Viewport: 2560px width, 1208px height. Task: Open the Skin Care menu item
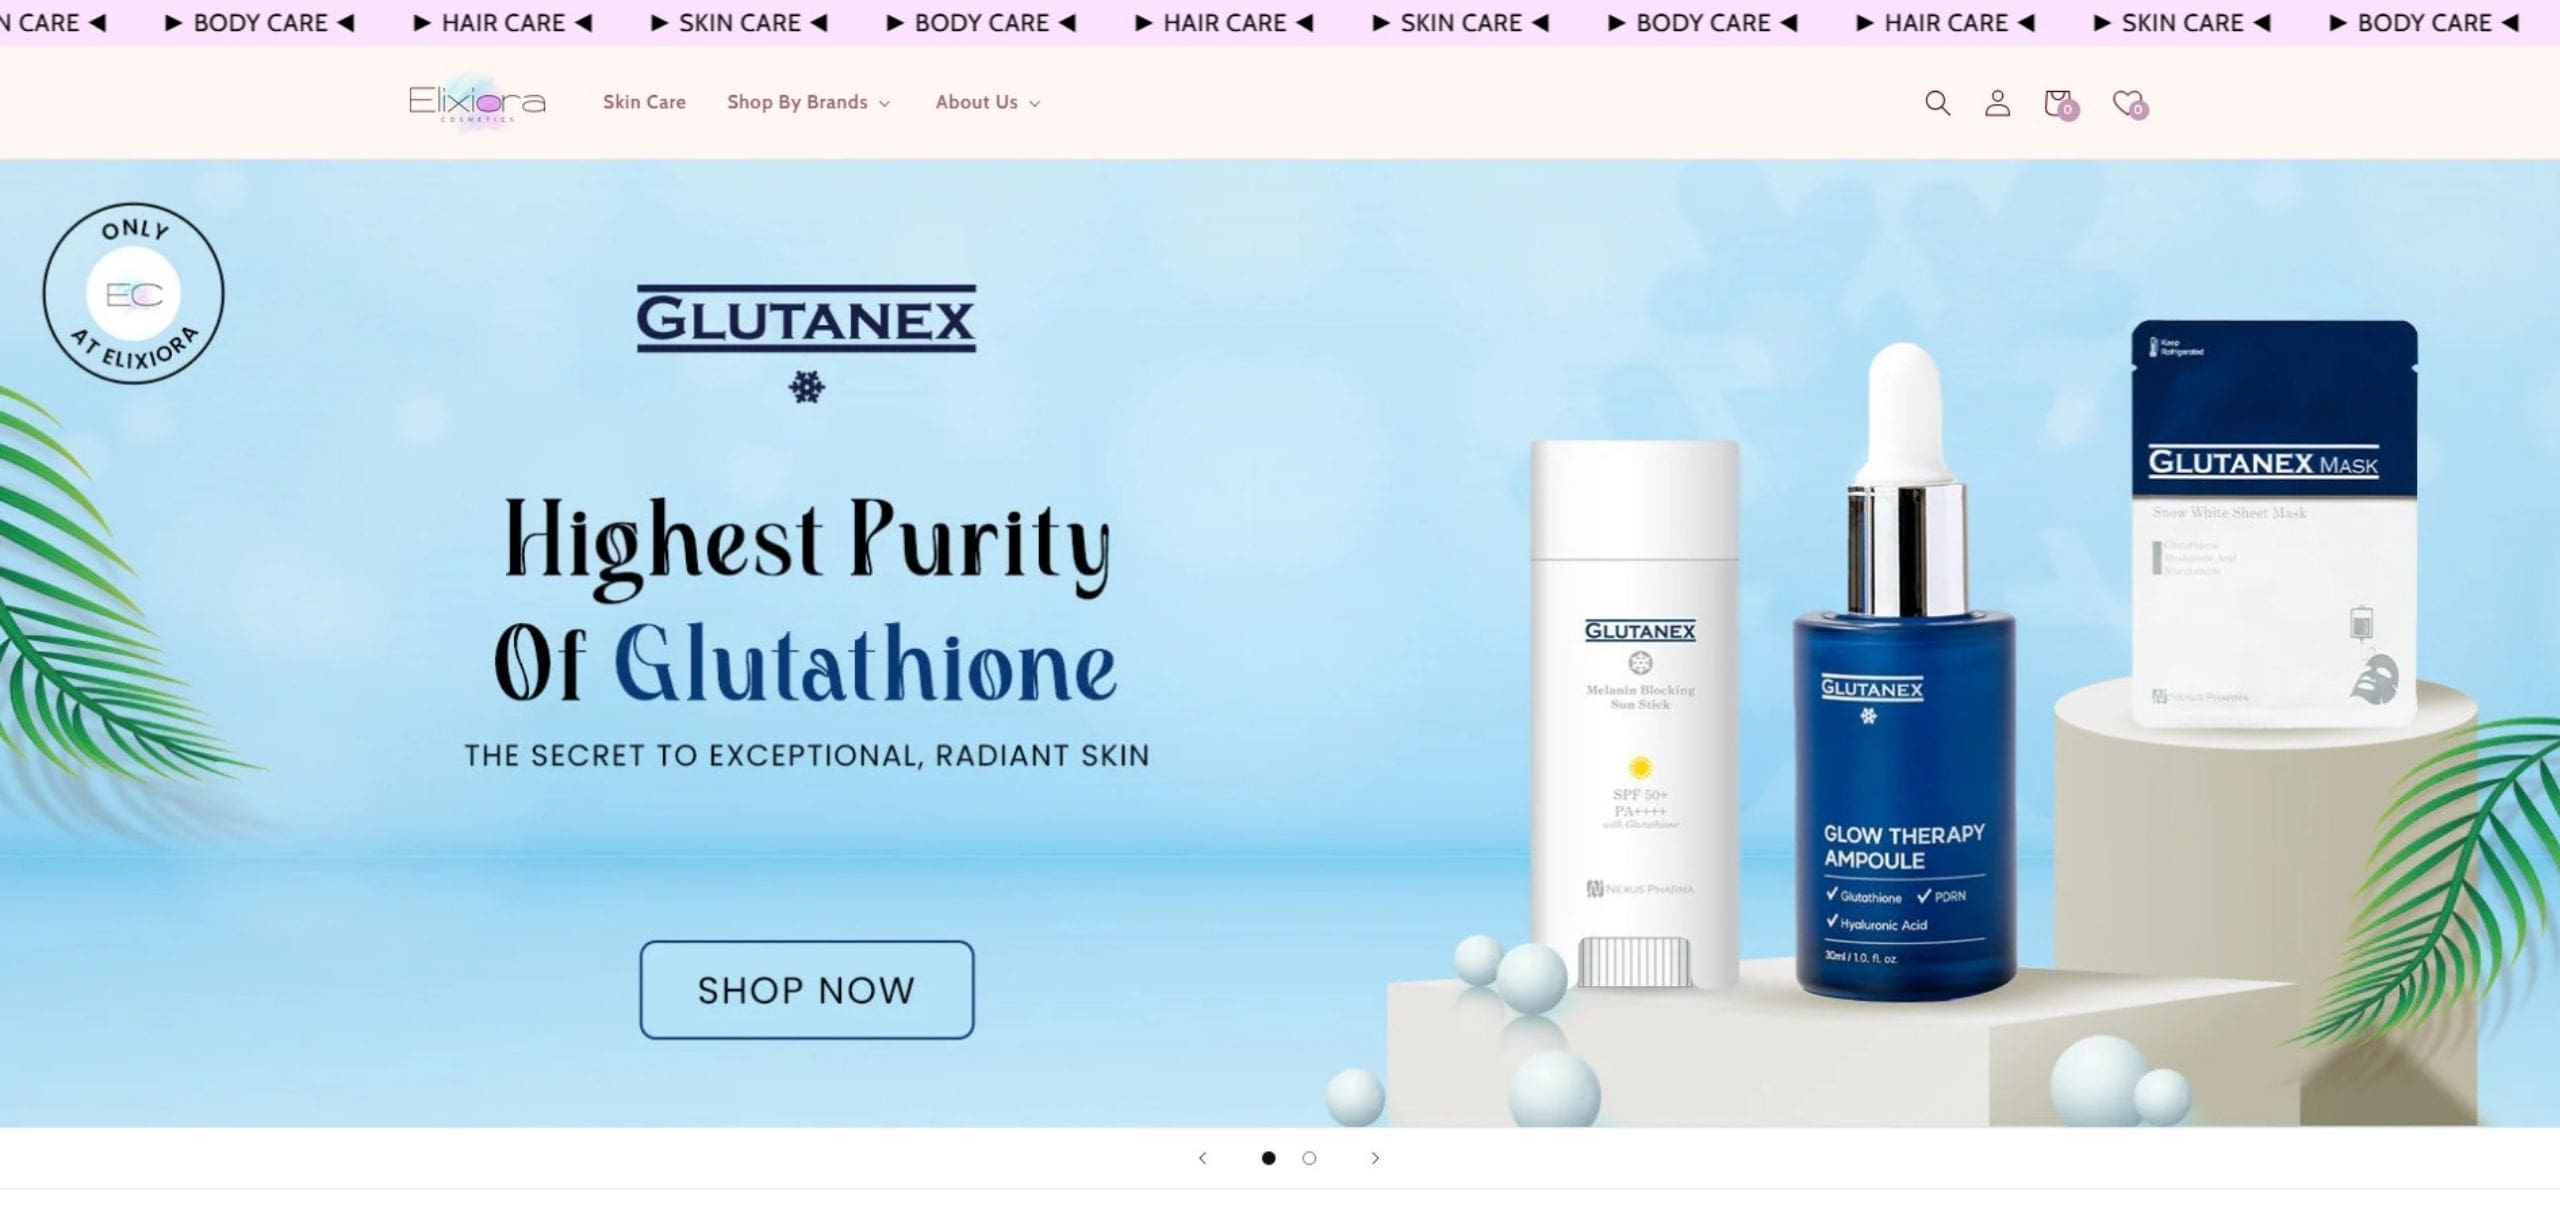pyautogui.click(x=644, y=102)
